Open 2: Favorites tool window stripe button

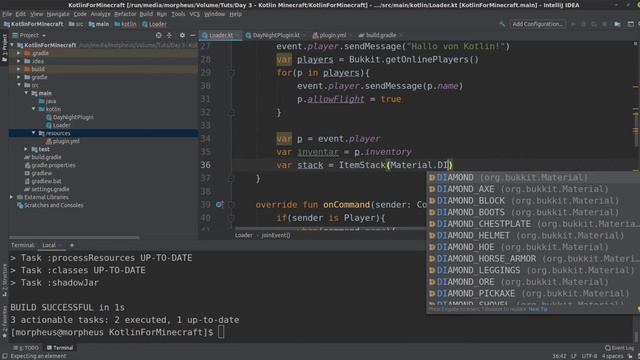4,322
